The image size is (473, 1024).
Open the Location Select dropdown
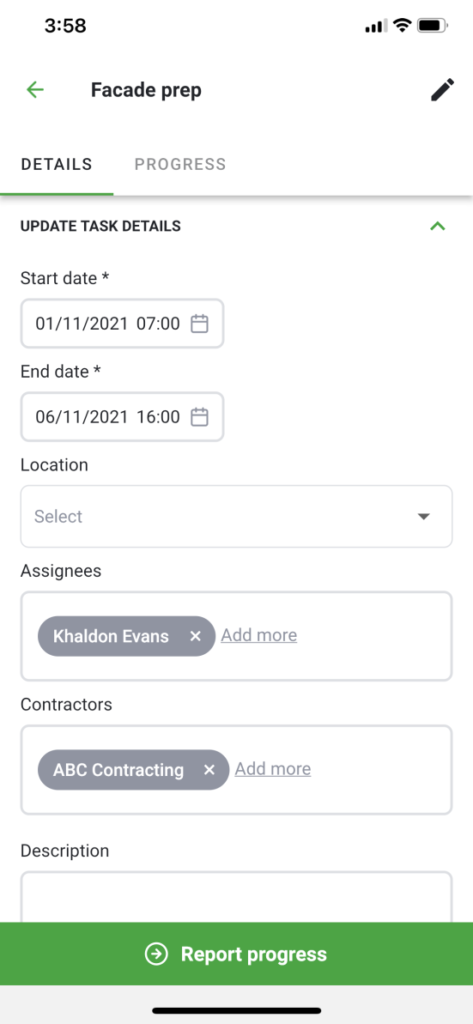(236, 517)
